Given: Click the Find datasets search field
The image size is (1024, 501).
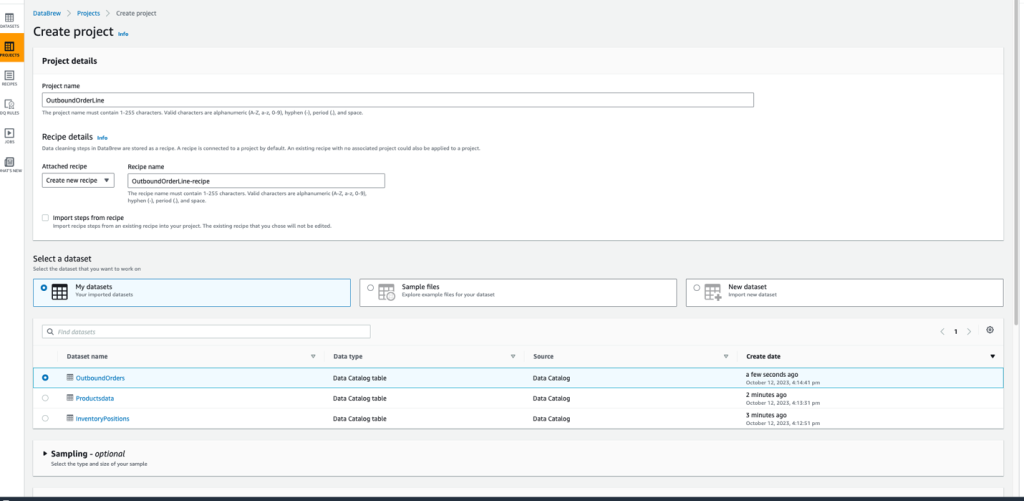Looking at the screenshot, I should (x=206, y=332).
